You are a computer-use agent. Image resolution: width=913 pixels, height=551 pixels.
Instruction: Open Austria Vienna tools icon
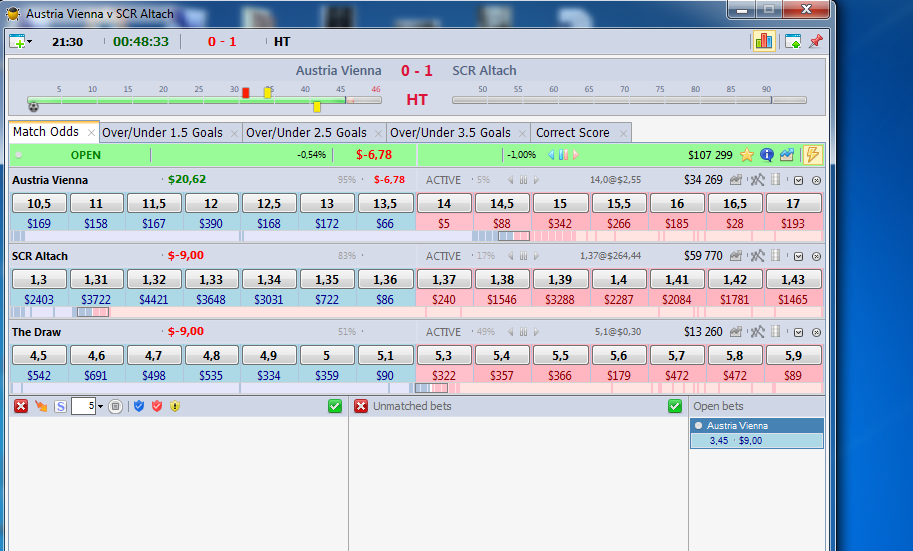(x=757, y=180)
